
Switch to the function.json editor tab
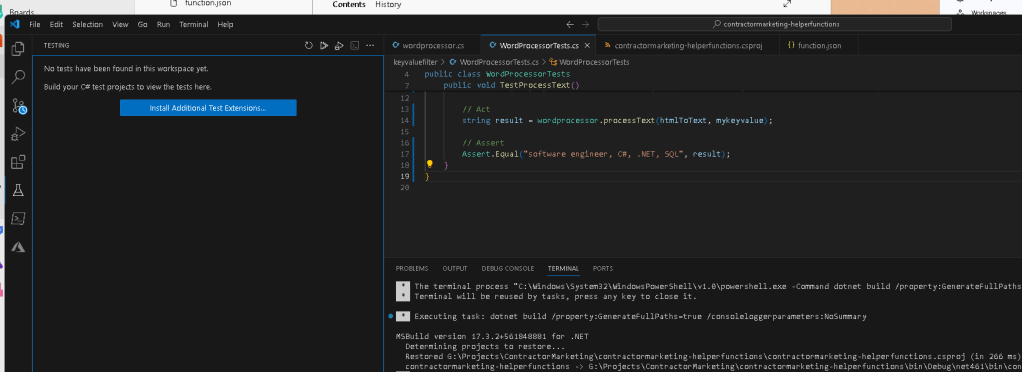coord(819,46)
